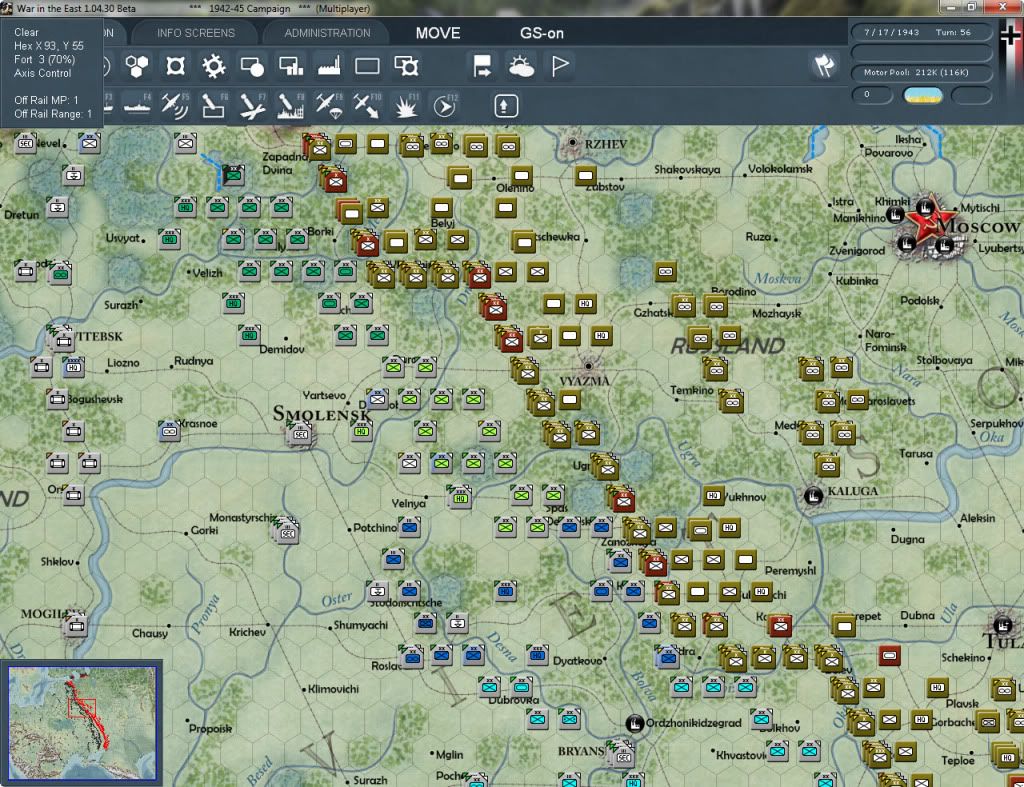1024x787 pixels.
Task: Select the F5 plane-with-radar-waves icon
Action: [x=175, y=106]
